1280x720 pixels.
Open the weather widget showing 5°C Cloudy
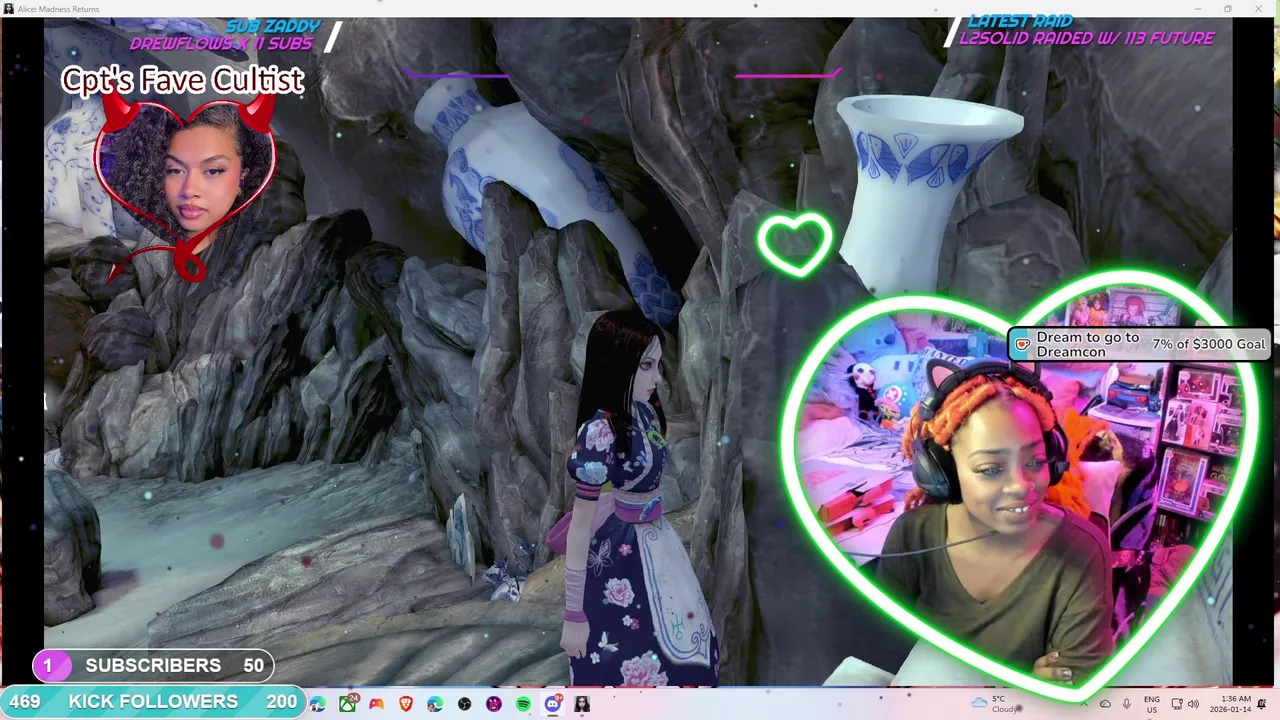pyautogui.click(x=996, y=704)
